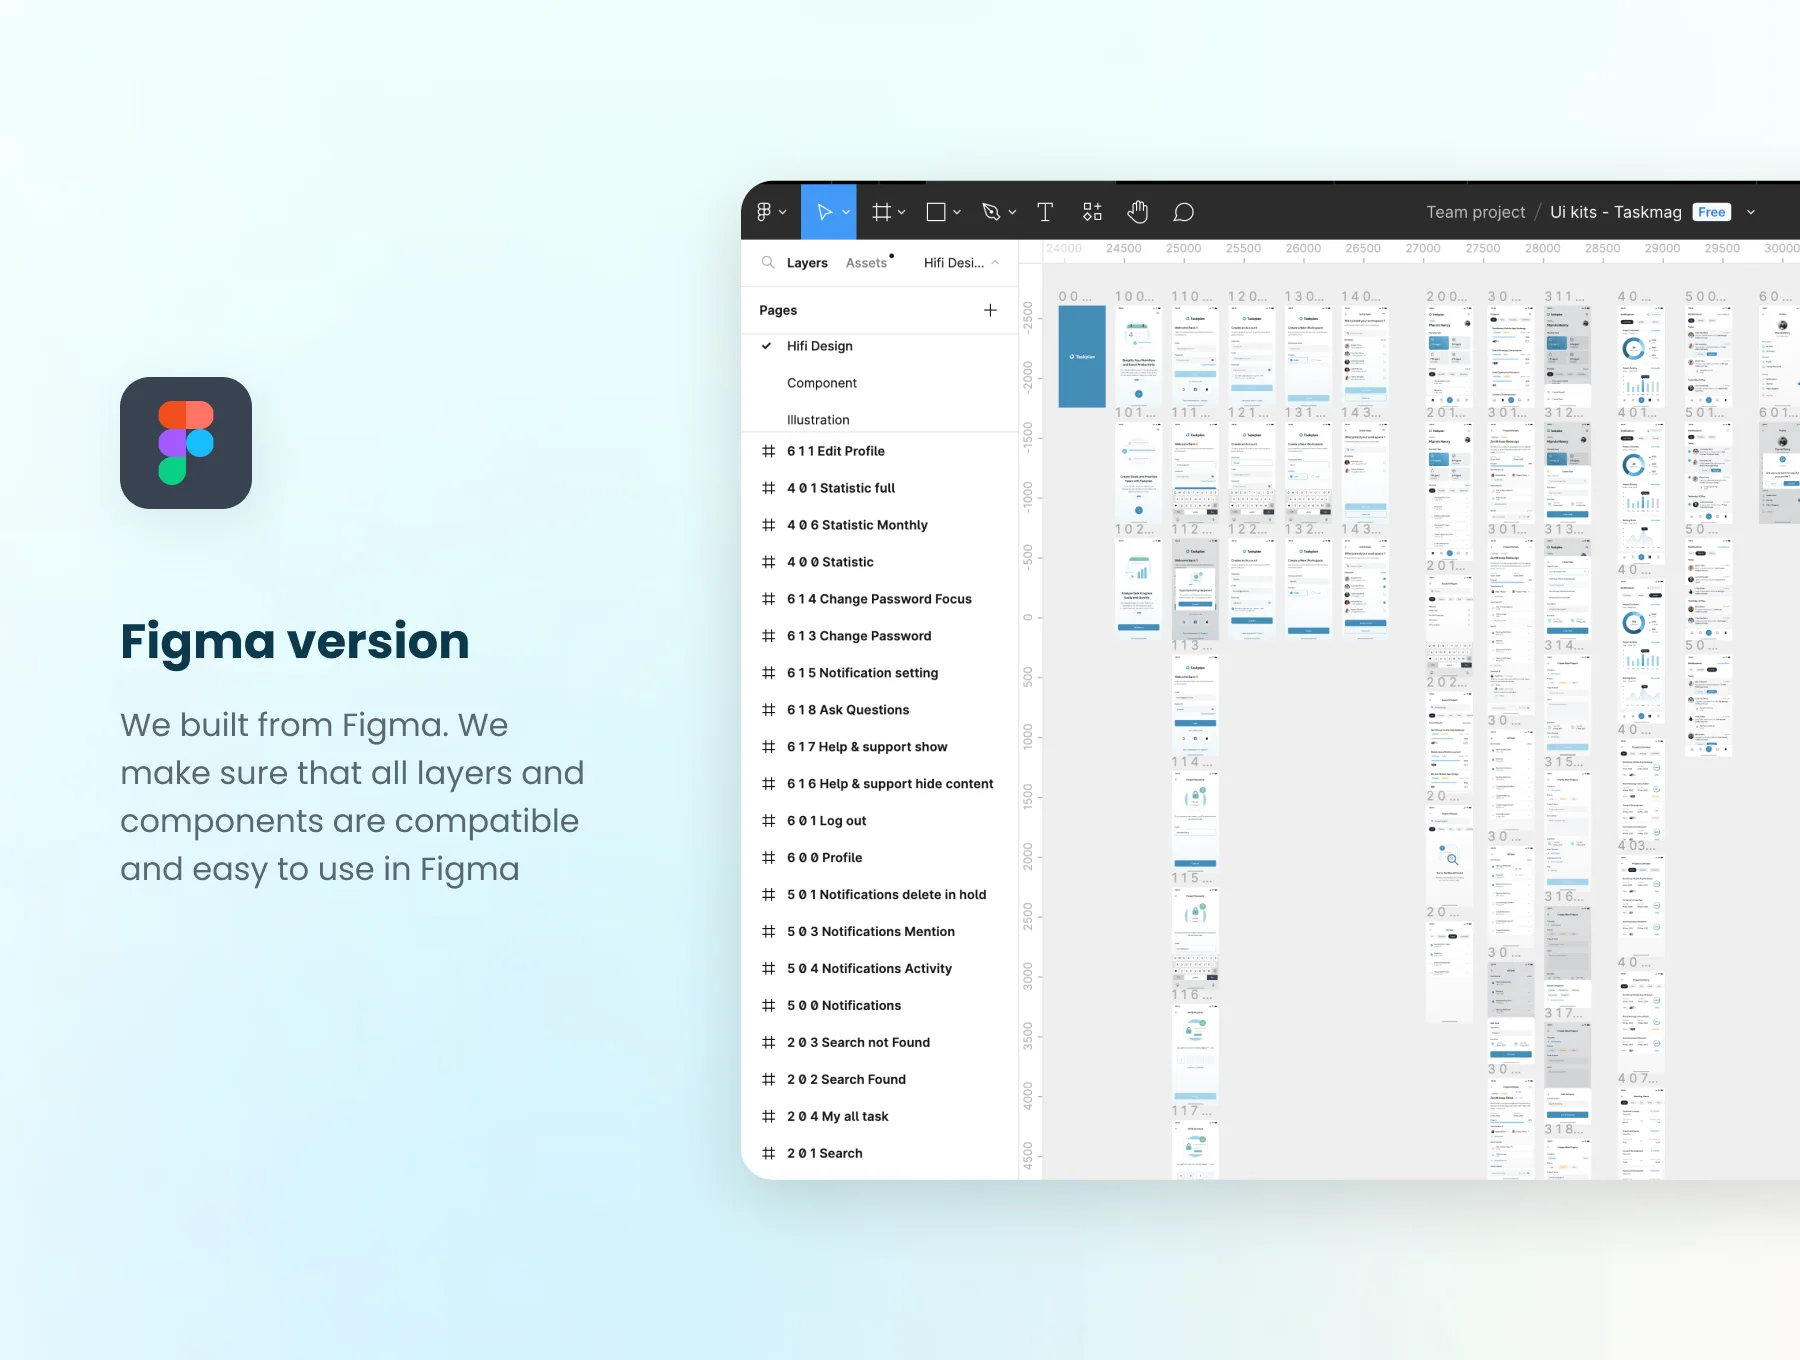1800x1360 pixels.
Task: Select the Text tool
Action: [1045, 212]
